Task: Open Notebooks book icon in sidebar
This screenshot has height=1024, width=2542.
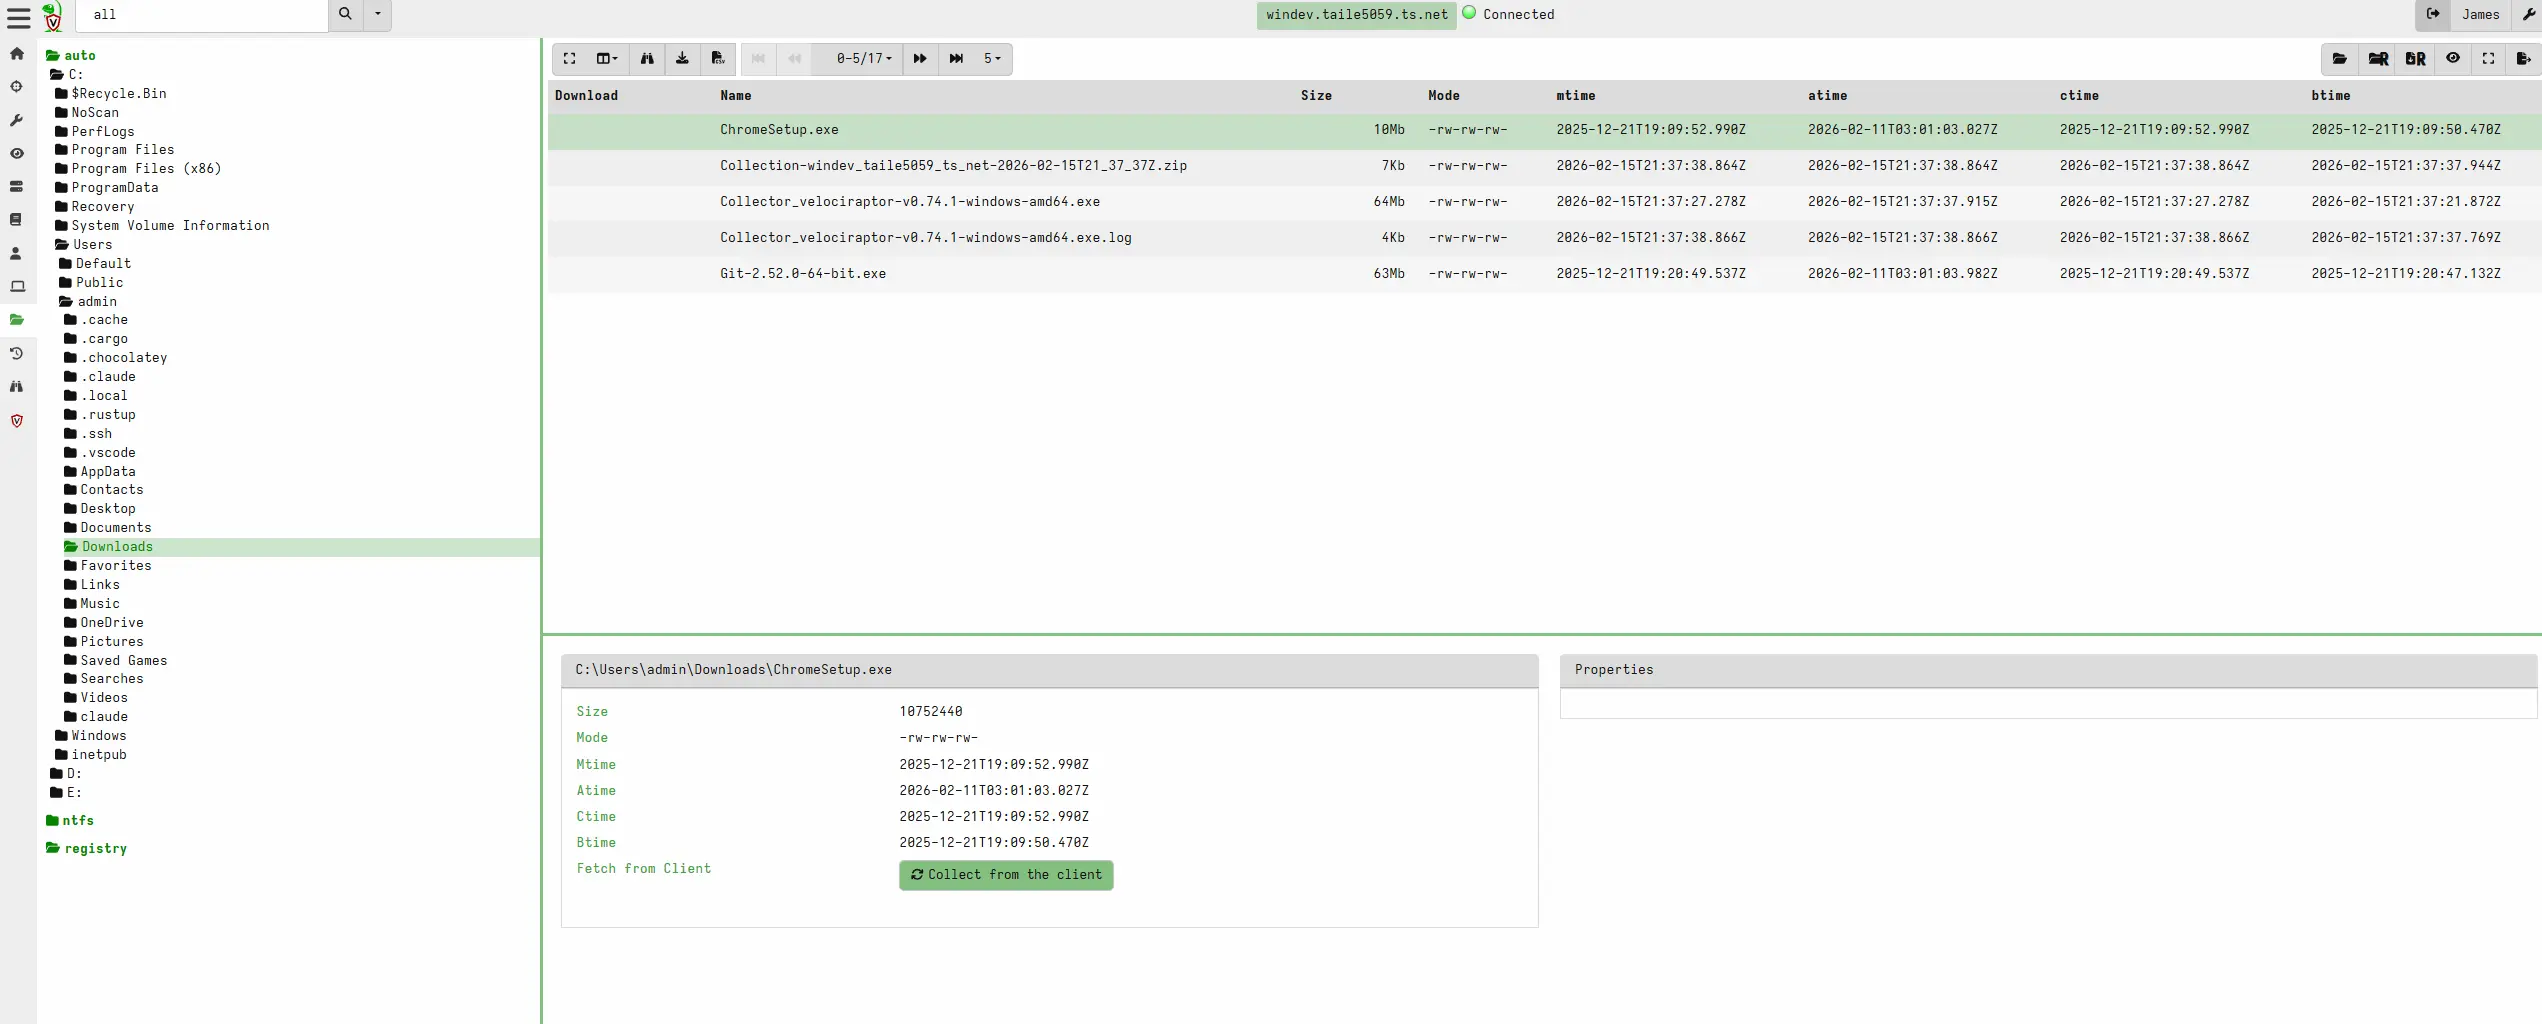Action: click(17, 220)
